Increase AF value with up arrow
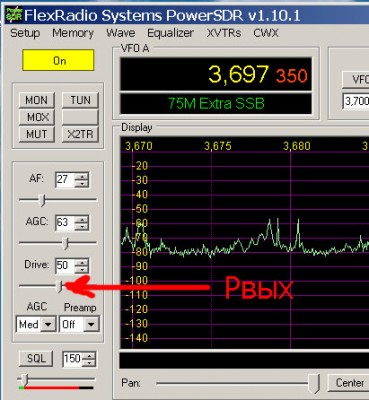The height and width of the screenshot is (400, 369). coord(82,176)
